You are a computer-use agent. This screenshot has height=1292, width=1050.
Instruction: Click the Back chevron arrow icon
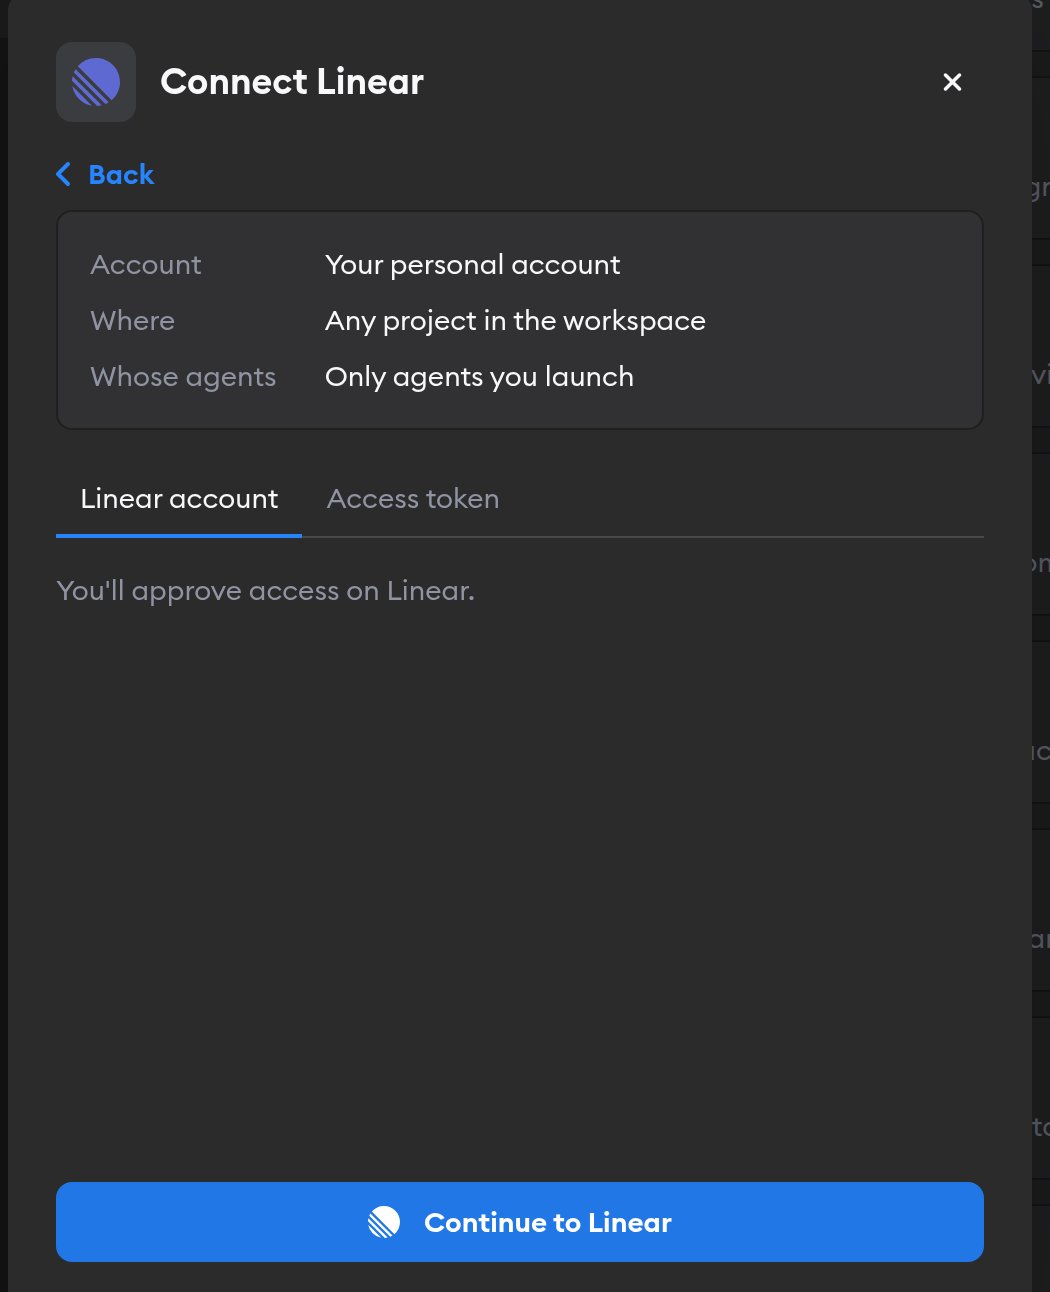pyautogui.click(x=64, y=175)
